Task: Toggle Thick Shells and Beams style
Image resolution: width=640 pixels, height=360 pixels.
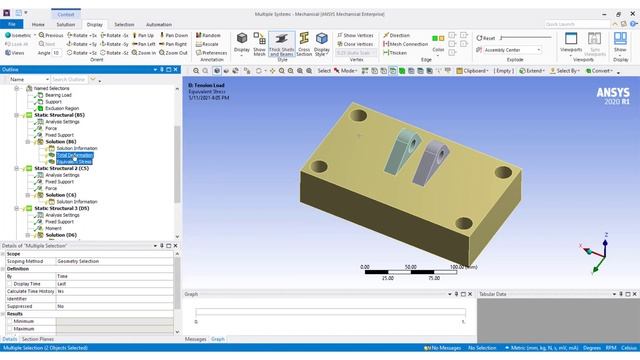Action: pyautogui.click(x=282, y=44)
